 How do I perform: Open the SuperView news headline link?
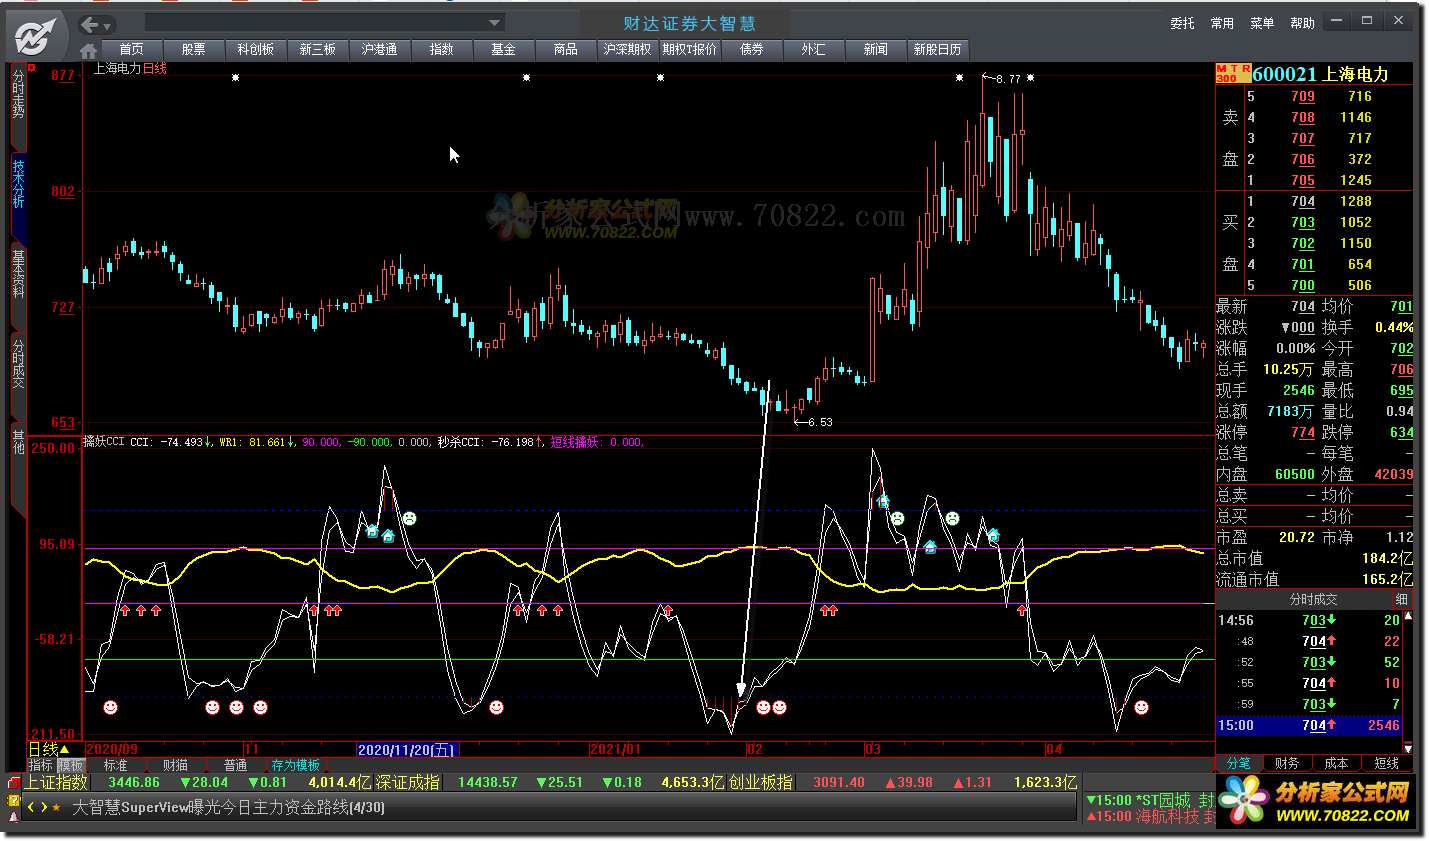[x=228, y=807]
